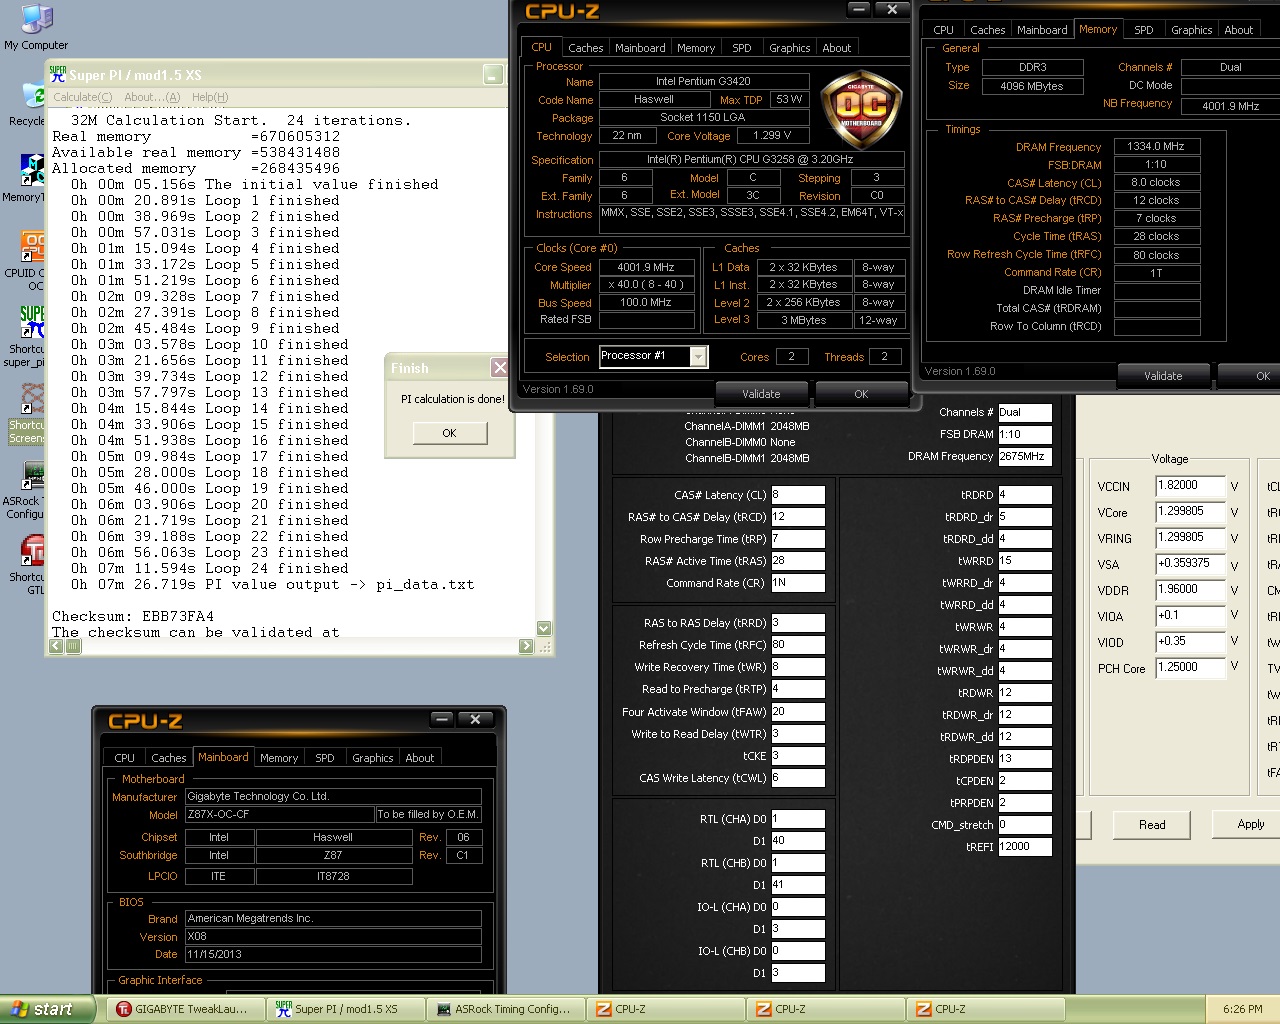Open Caches tab in CPU-Z window showing Pentium G3420
The height and width of the screenshot is (1024, 1280).
point(586,48)
